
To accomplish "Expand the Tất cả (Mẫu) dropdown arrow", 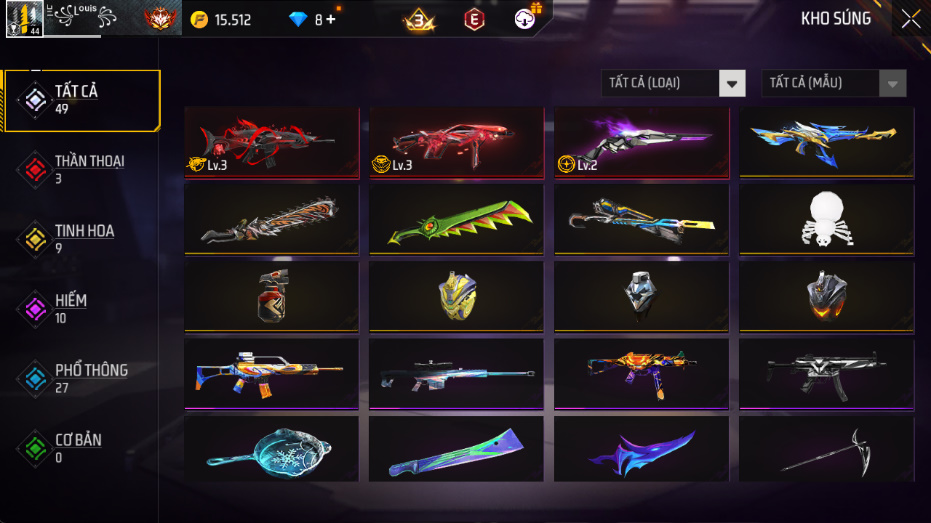I will tap(892, 84).
